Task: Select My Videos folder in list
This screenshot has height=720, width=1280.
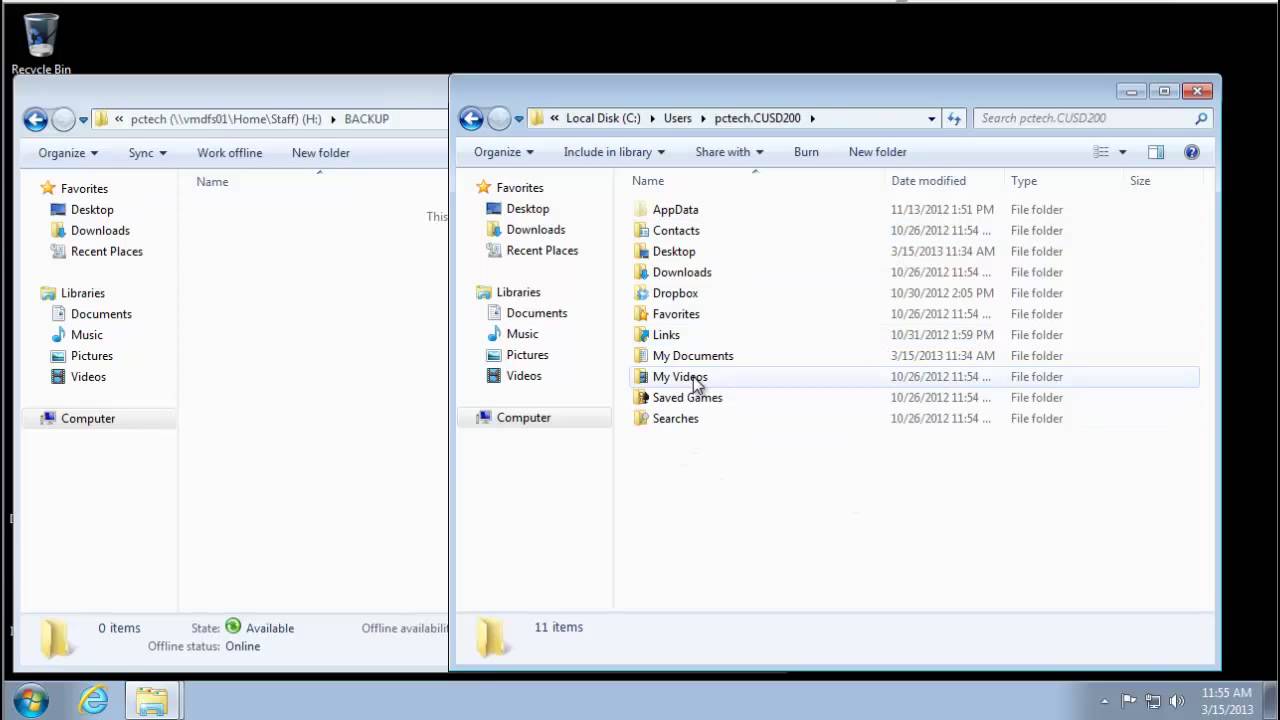Action: pos(680,378)
